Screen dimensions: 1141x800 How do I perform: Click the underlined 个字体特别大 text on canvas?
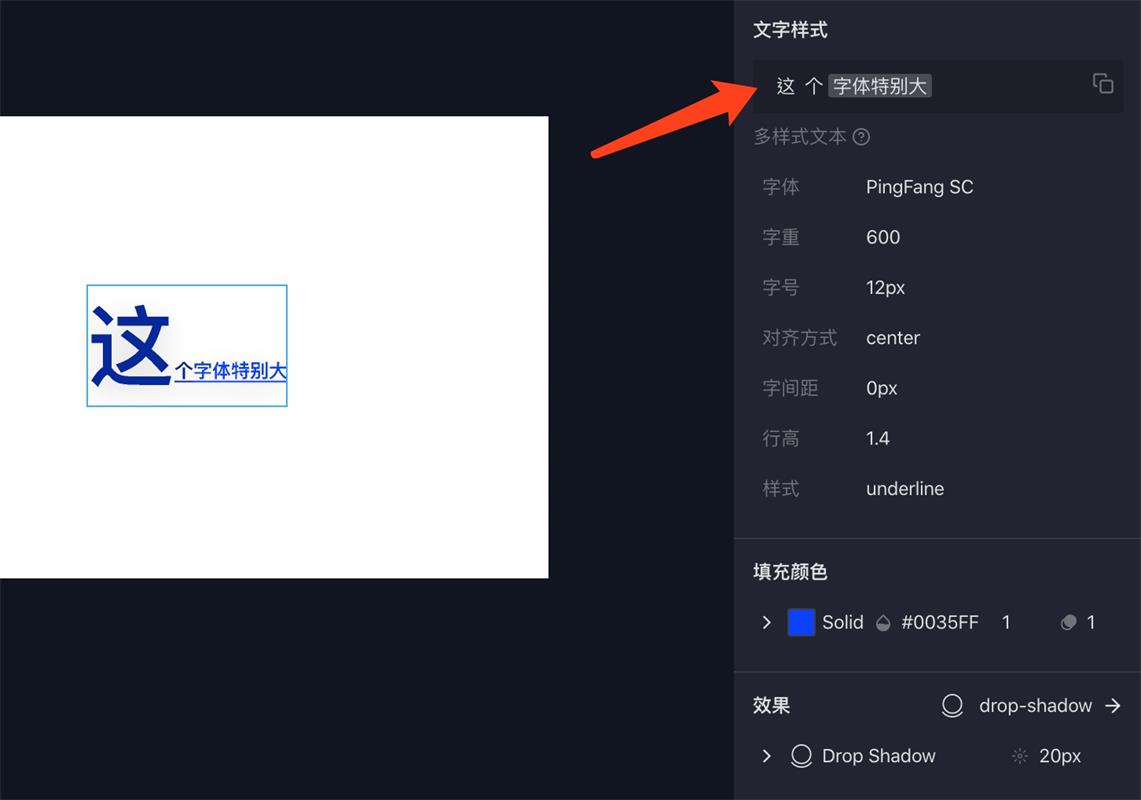(231, 371)
